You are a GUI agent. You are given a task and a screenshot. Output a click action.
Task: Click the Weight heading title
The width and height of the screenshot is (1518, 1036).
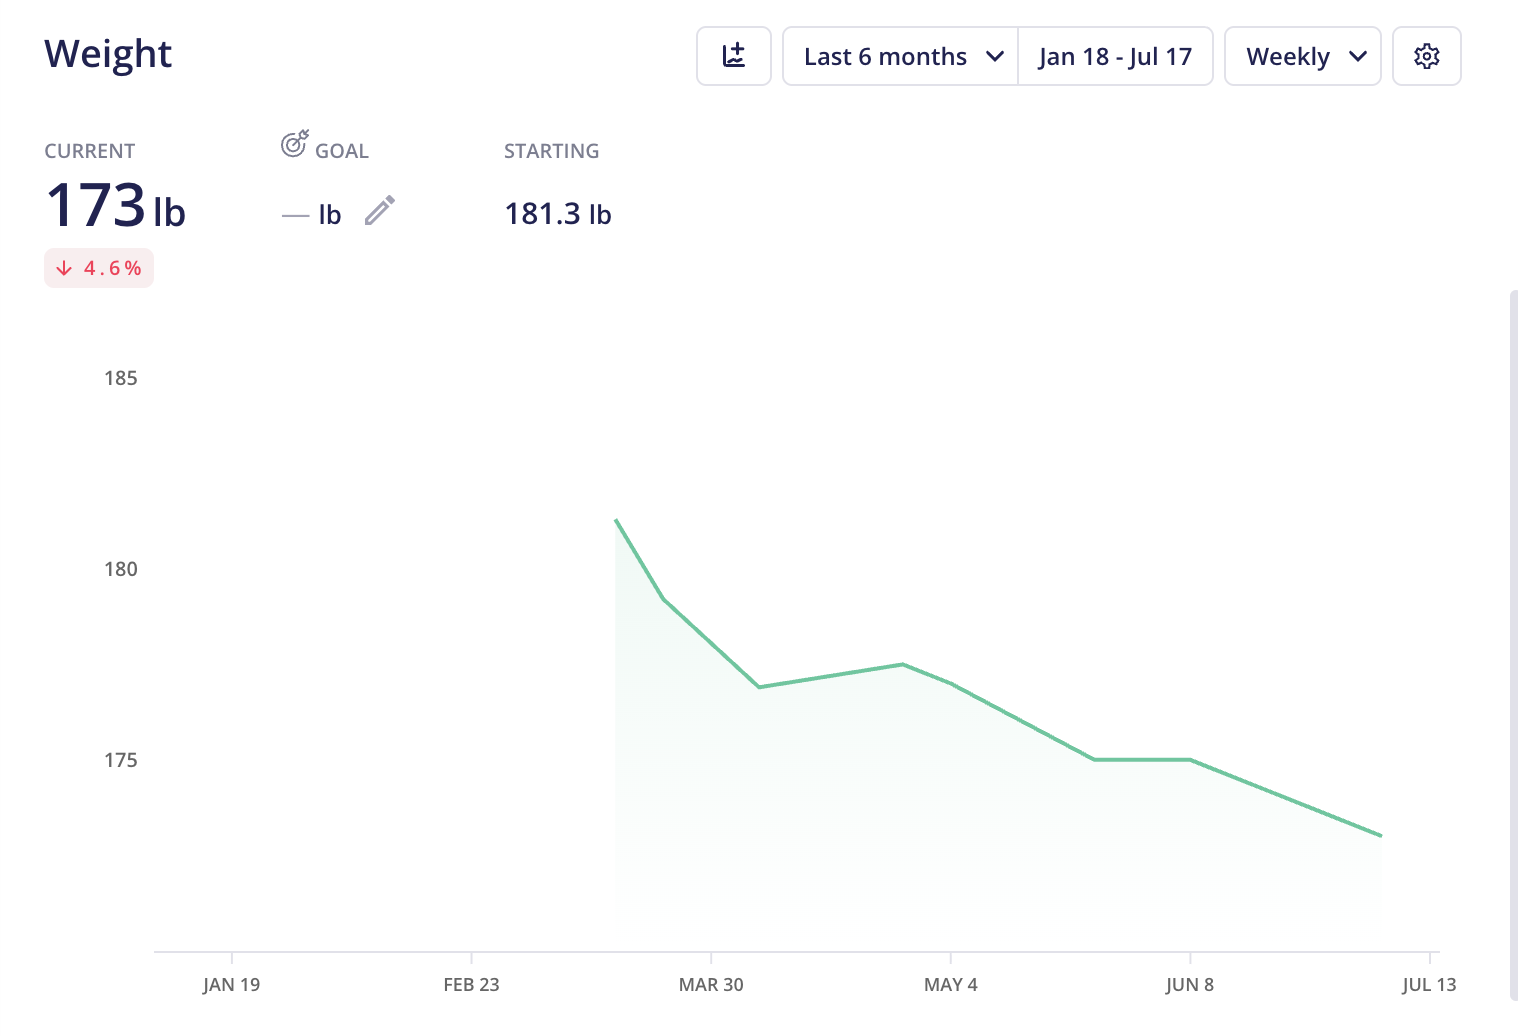point(108,54)
